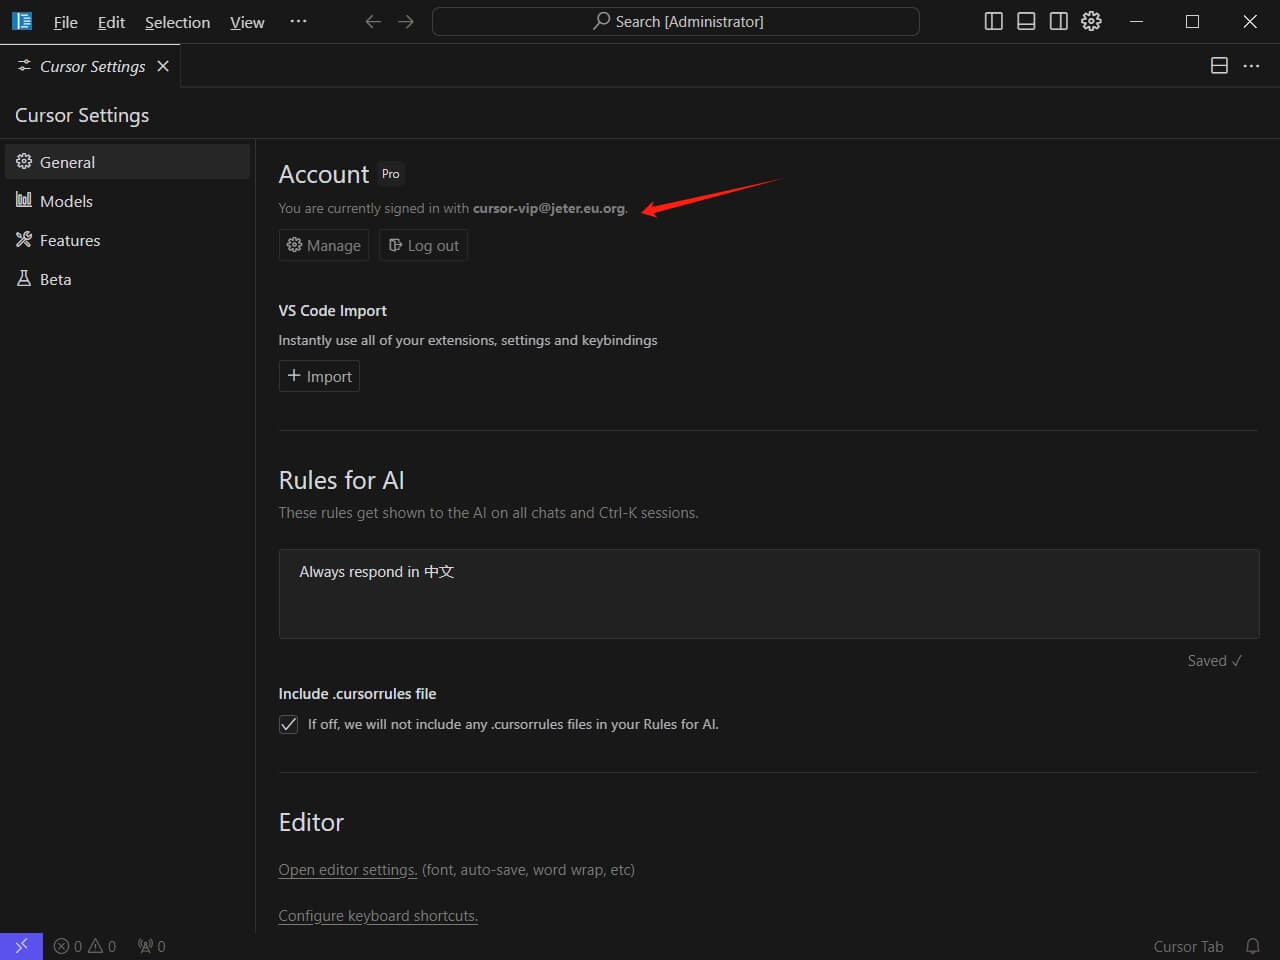1280x960 pixels.
Task: Open the View menu
Action: (x=247, y=22)
